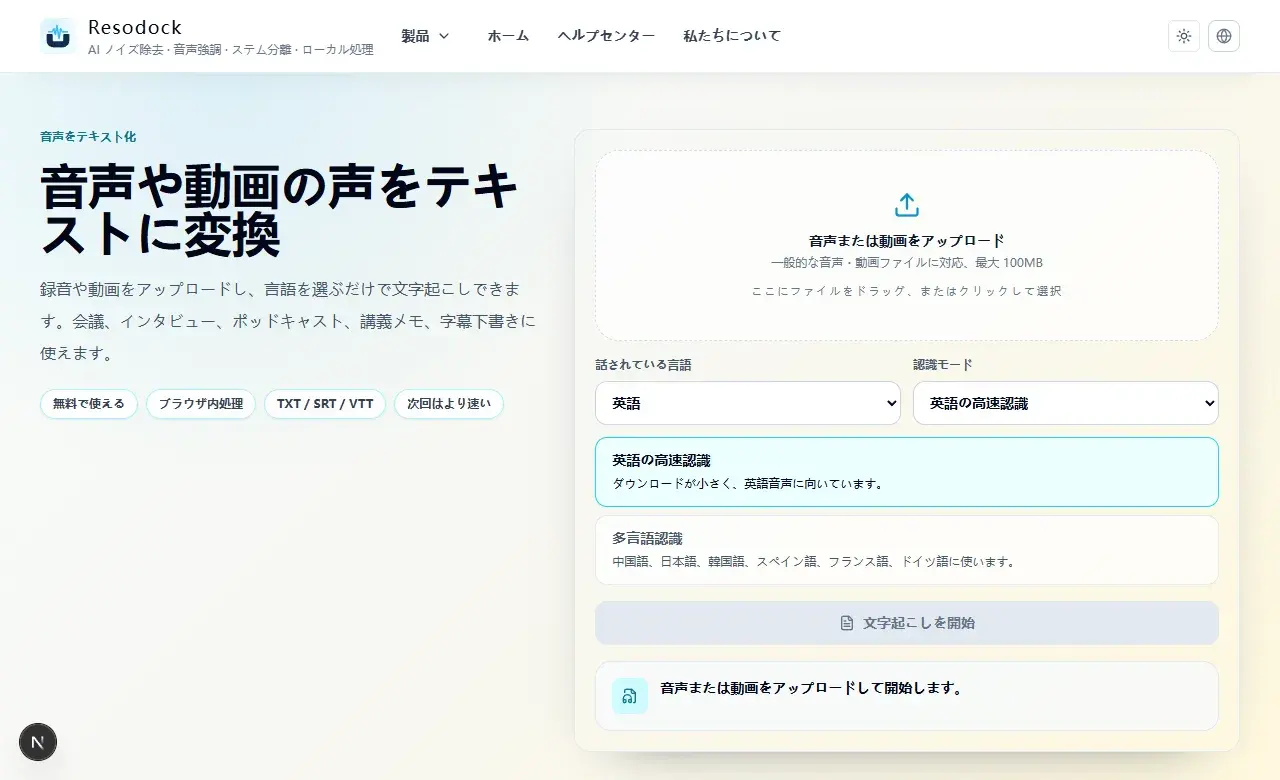The width and height of the screenshot is (1280, 780).
Task: Click the Resodock brand name
Action: pos(135,27)
